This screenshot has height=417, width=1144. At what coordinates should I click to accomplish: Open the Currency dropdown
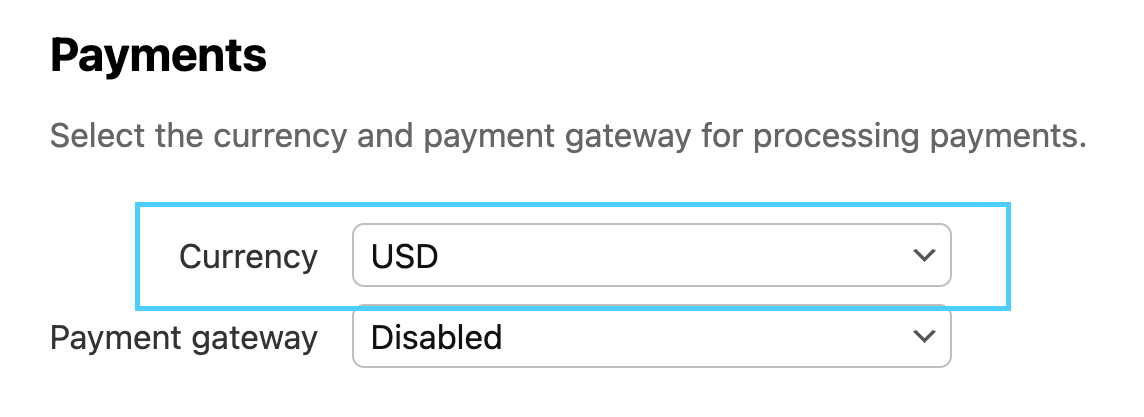click(651, 256)
